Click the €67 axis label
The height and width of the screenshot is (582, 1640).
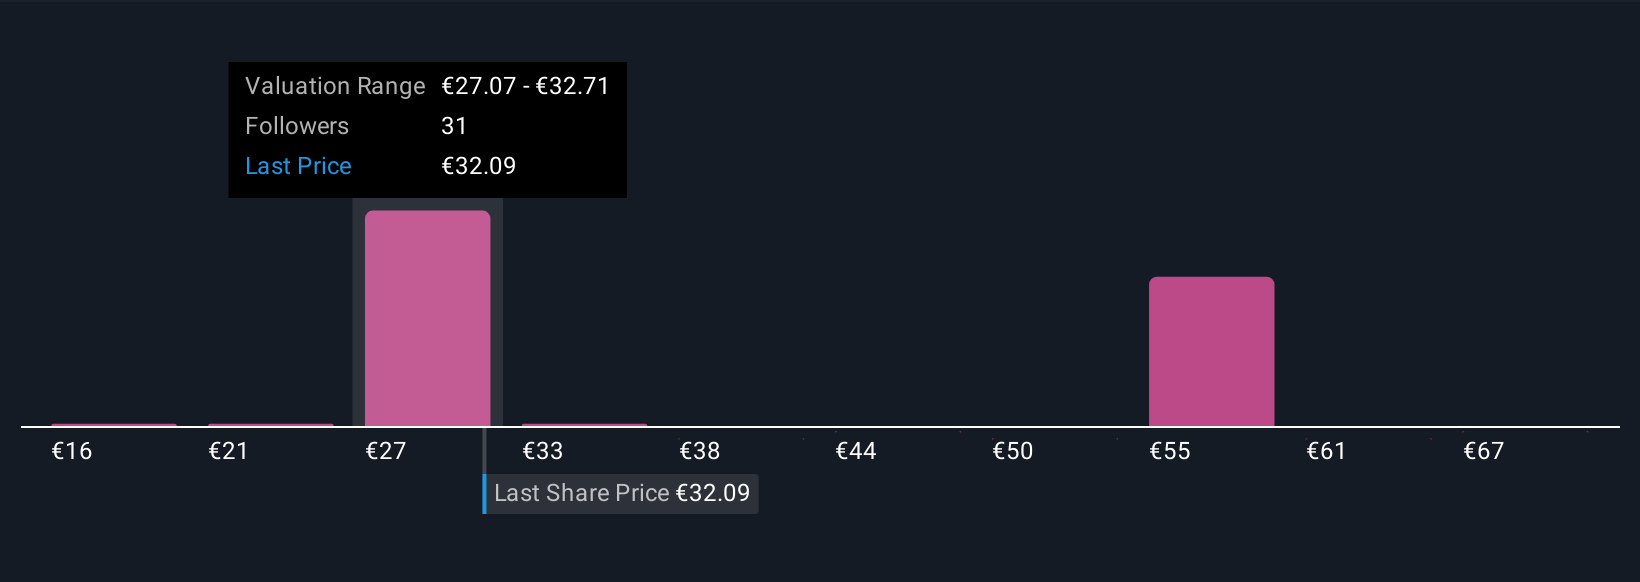[x=1484, y=451]
